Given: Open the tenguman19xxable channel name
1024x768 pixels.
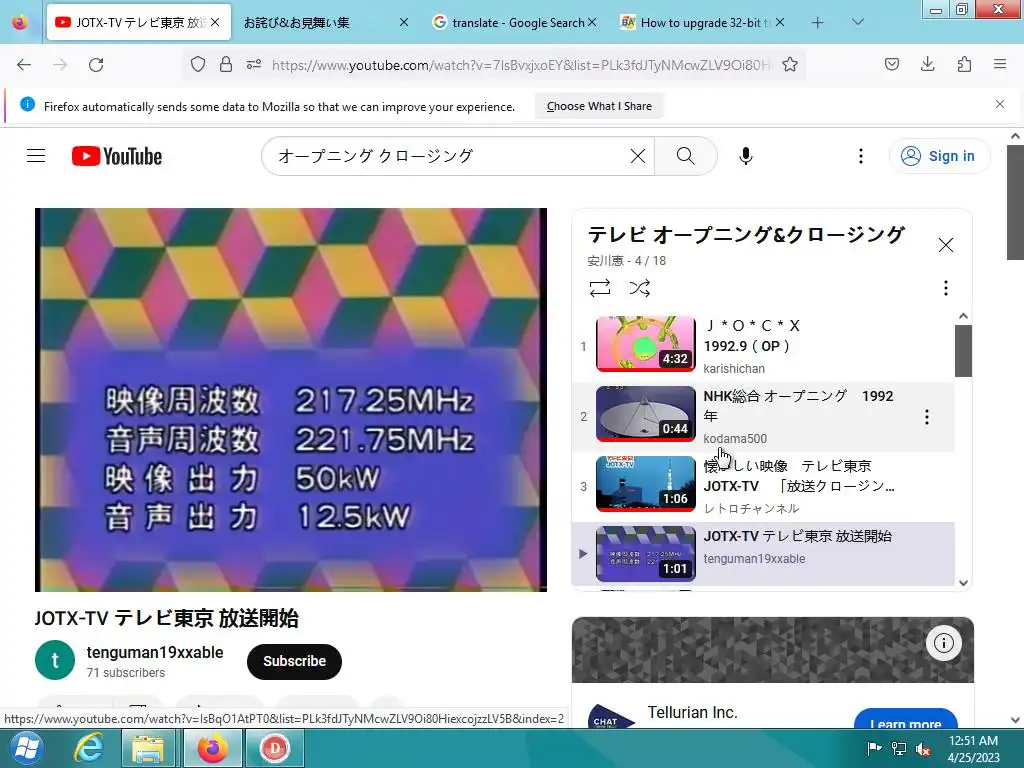Looking at the screenshot, I should [155, 652].
